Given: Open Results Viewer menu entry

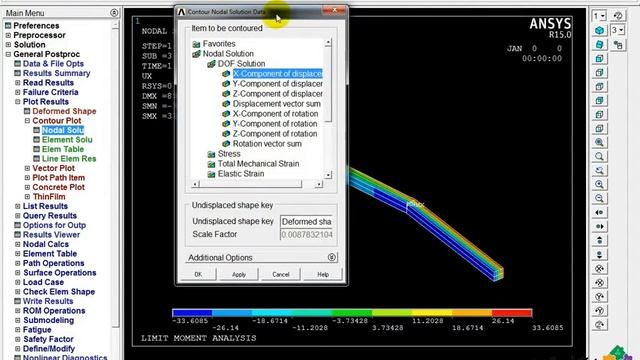Looking at the screenshot, I should coord(51,235).
